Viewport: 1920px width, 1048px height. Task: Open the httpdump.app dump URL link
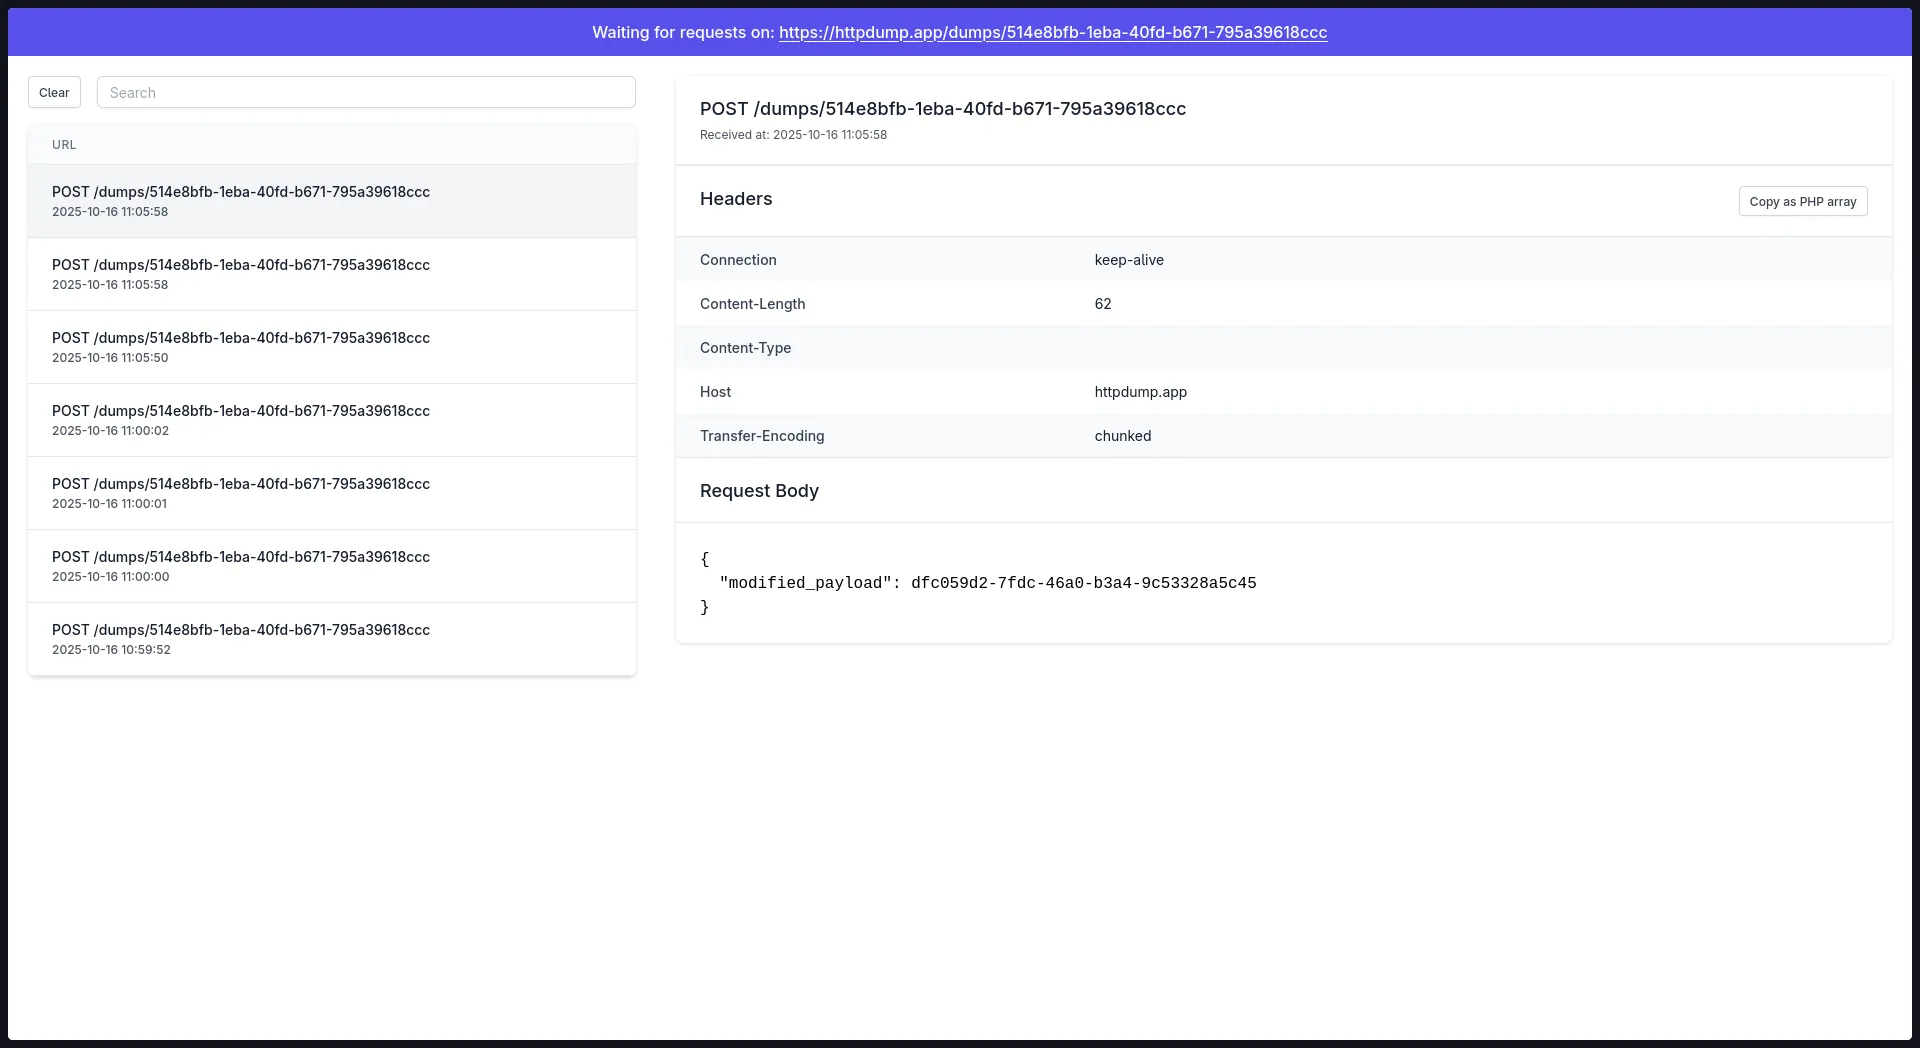click(x=1052, y=32)
